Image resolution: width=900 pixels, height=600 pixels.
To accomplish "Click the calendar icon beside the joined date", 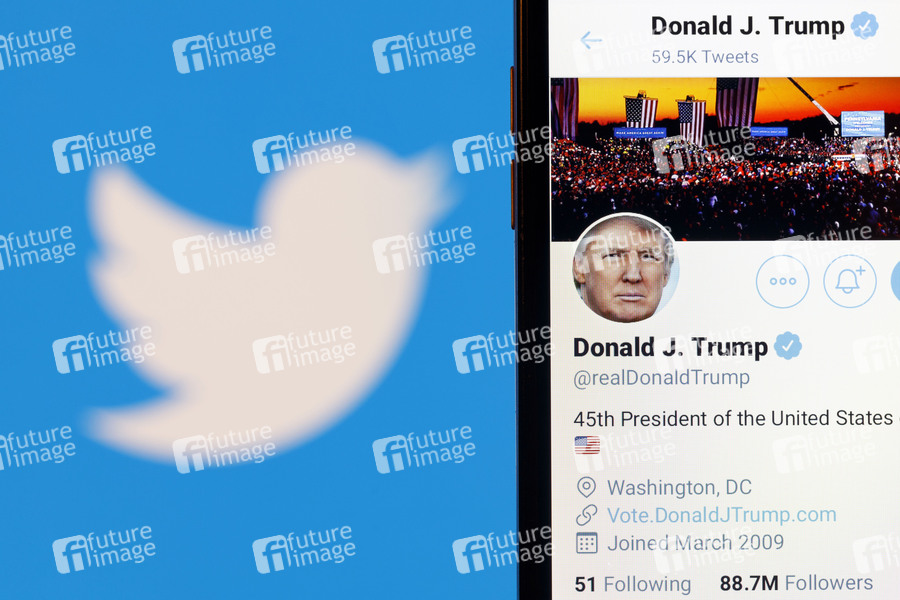I will [x=587, y=543].
